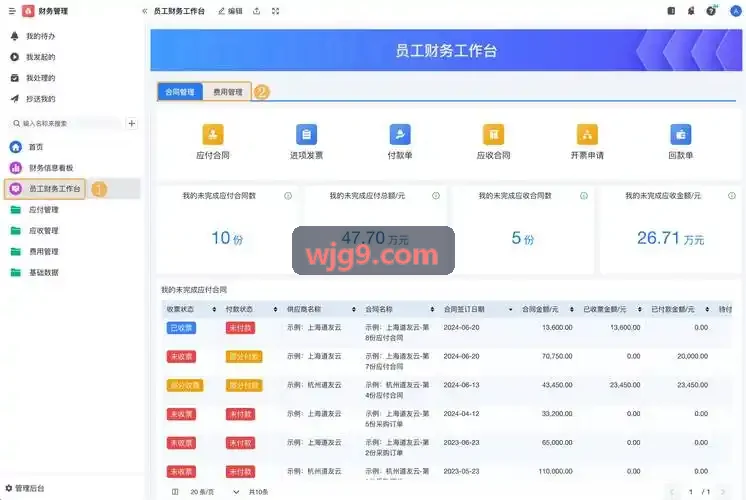Click info icon on 我的未完成应付合同数 card
The image size is (746, 500).
coord(288,196)
